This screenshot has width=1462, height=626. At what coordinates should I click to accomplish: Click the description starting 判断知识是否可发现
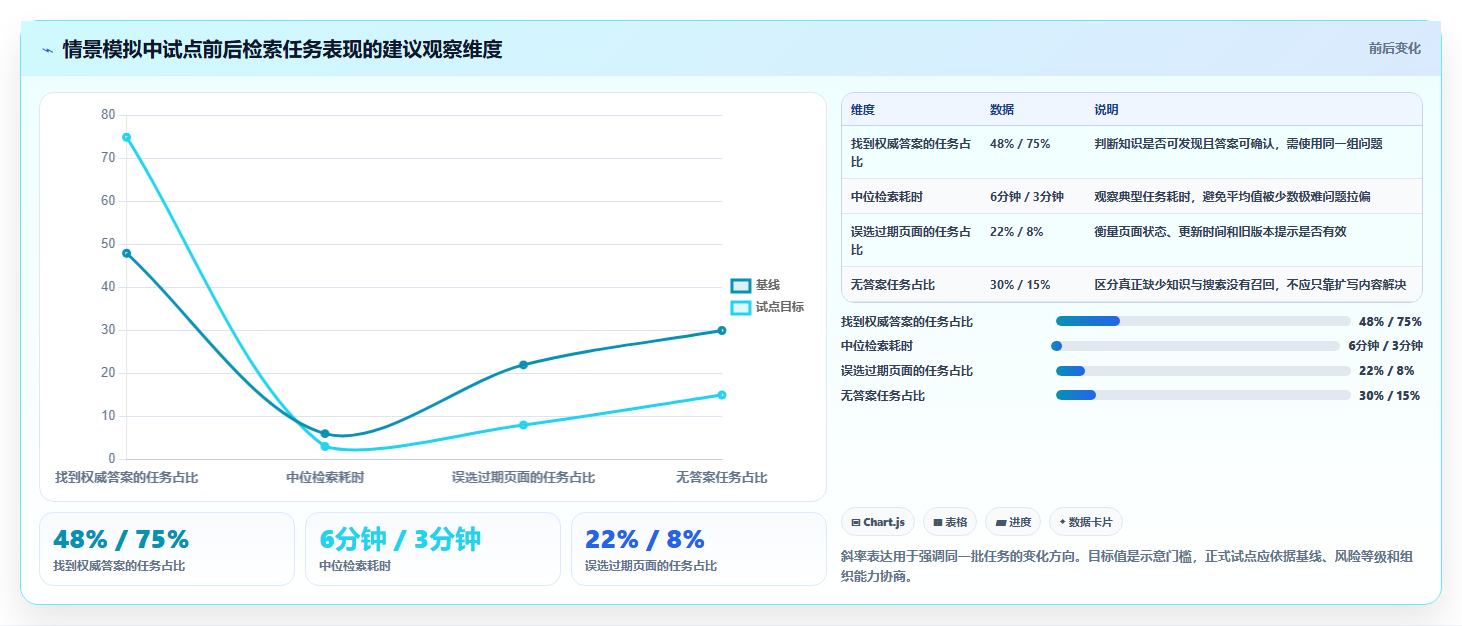coord(1238,144)
